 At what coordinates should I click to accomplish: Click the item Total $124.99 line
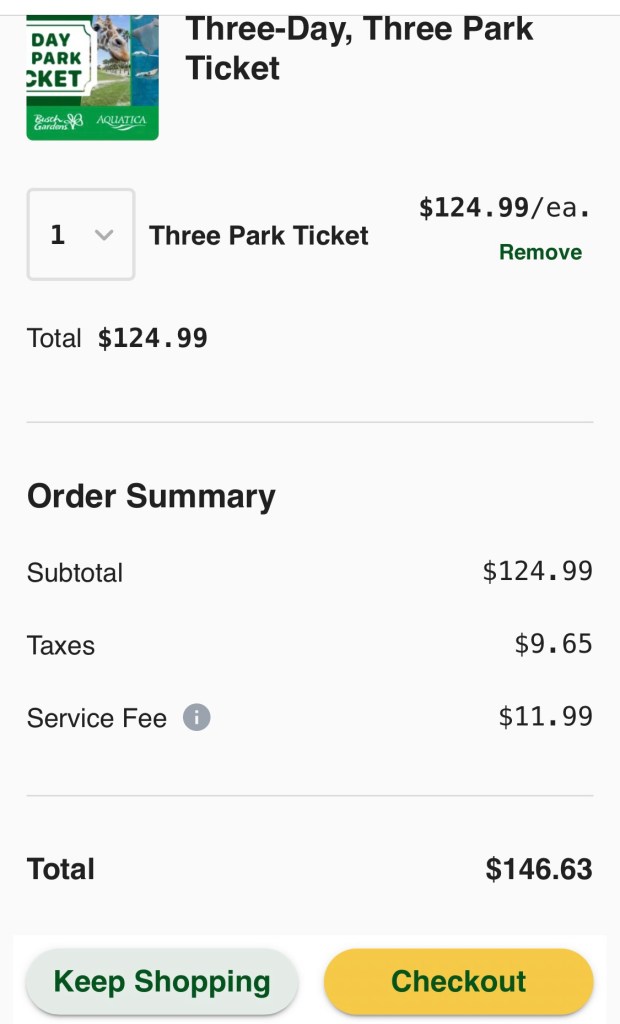(x=117, y=338)
